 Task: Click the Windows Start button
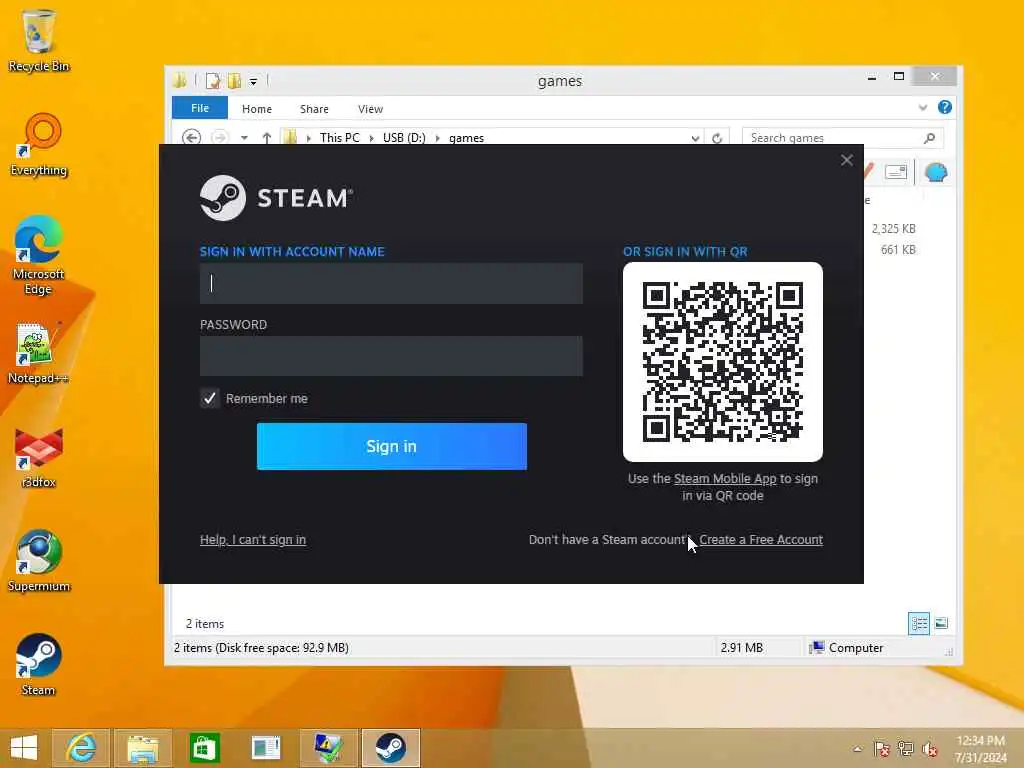[24, 748]
